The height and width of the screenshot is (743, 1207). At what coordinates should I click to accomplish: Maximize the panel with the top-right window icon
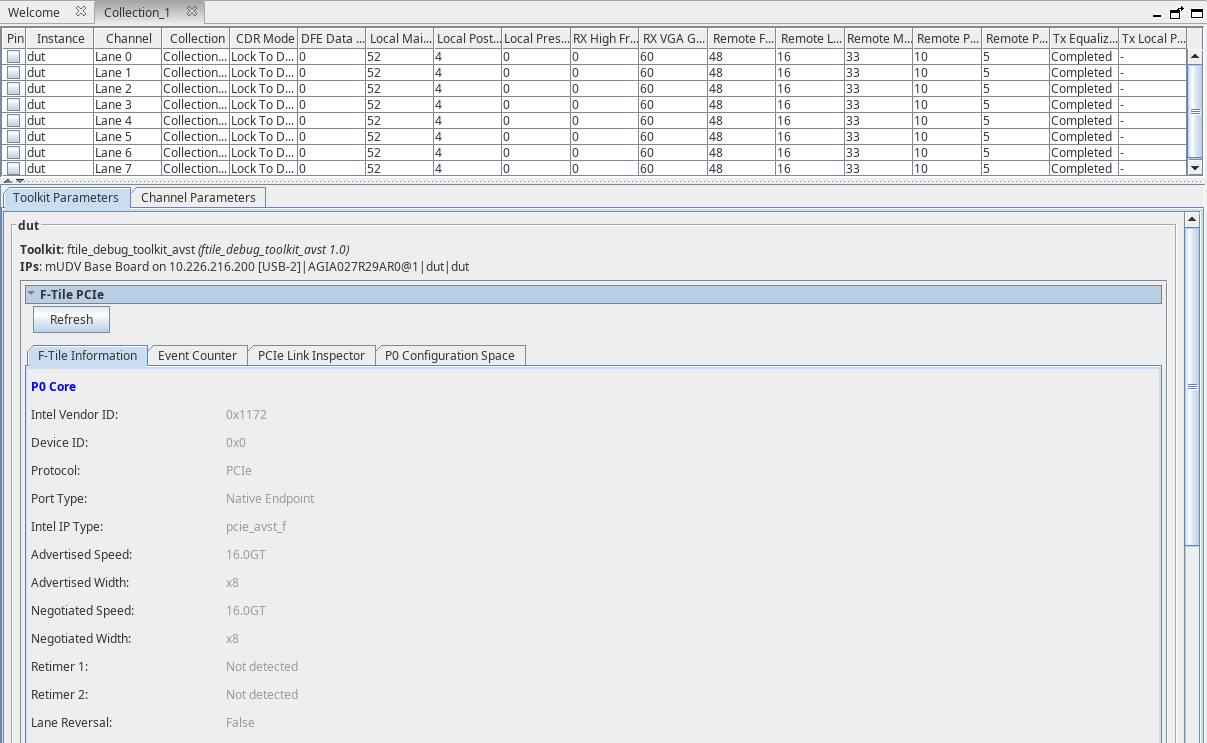(x=1195, y=13)
